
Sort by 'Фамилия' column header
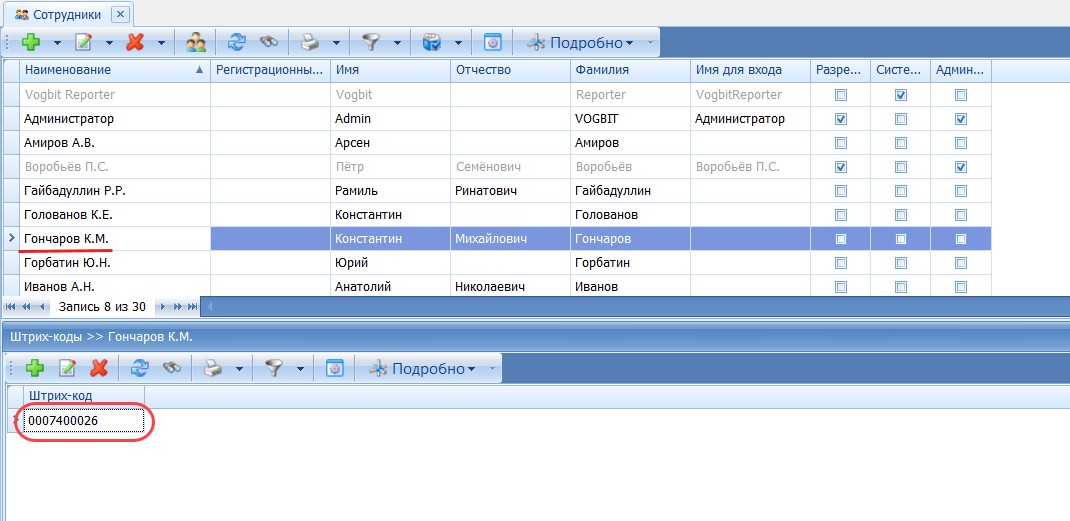(631, 70)
